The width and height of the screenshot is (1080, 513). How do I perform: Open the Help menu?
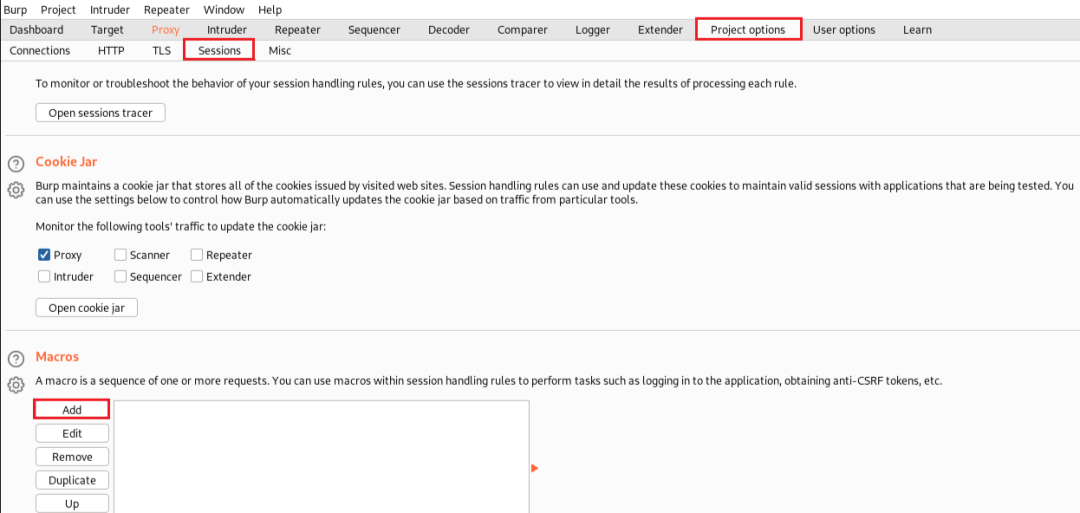[x=270, y=10]
